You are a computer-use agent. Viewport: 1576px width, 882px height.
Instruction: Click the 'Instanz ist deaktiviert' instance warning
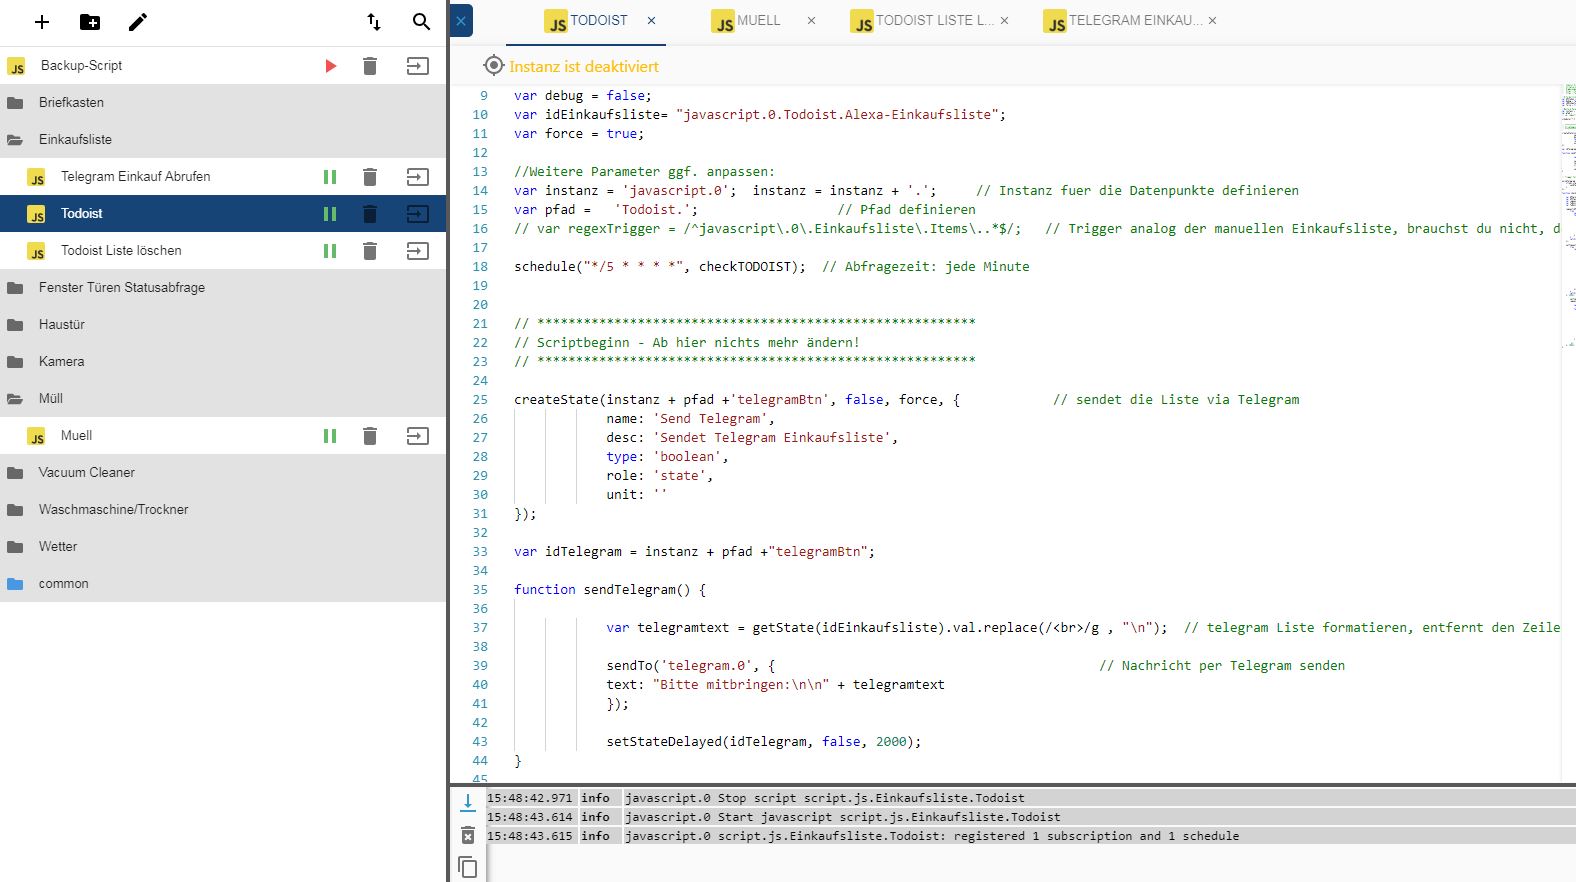[583, 67]
